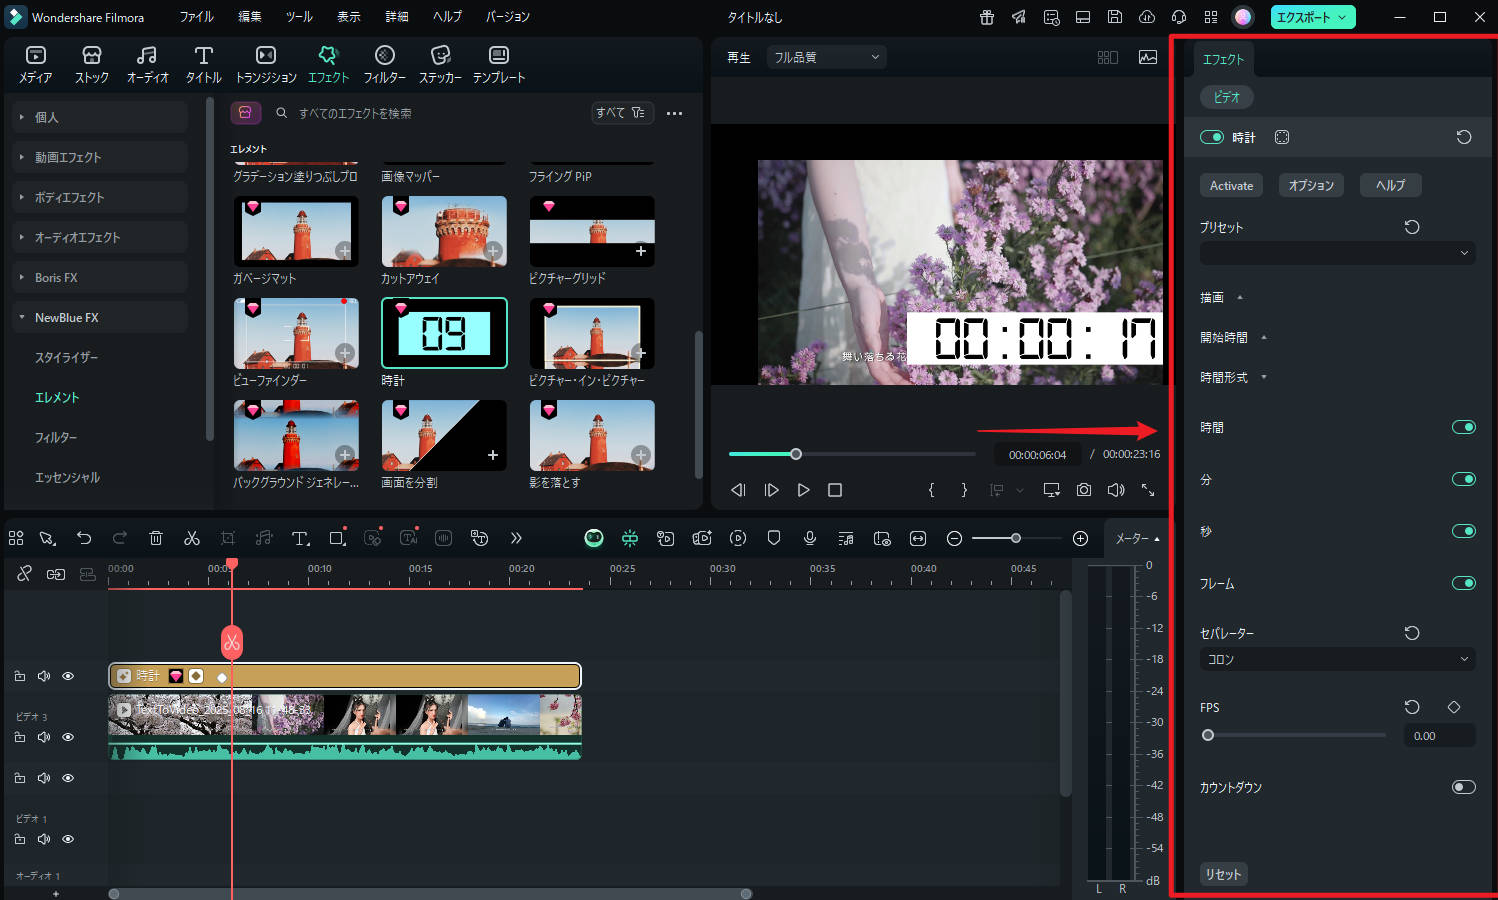The width and height of the screenshot is (1498, 900).
Task: Click the trash delete icon in timeline toolbar
Action: (x=156, y=538)
